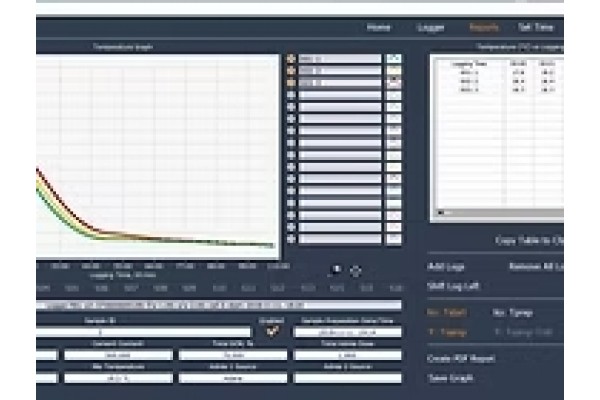This screenshot has width=600, height=400.
Task: Open the pink color swatch of third log
Action: pos(394,83)
